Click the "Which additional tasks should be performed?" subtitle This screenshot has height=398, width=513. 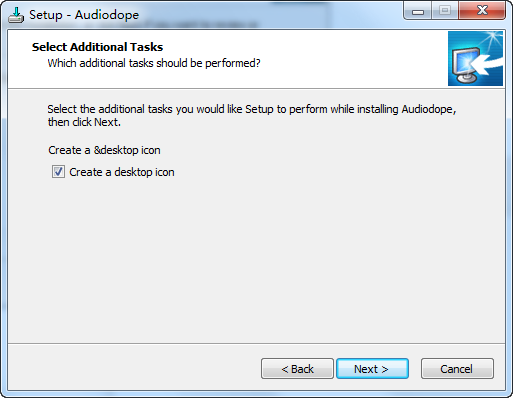(154, 63)
